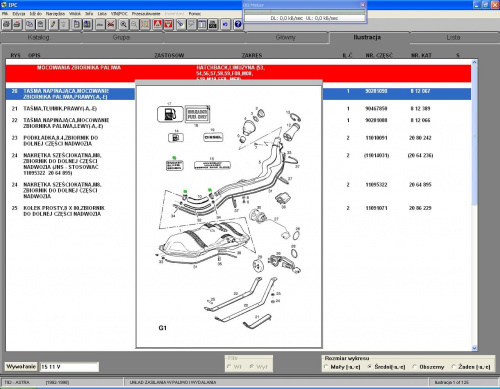The image size is (500, 389).
Task: Click the red X delete icon
Action: tap(111, 24)
